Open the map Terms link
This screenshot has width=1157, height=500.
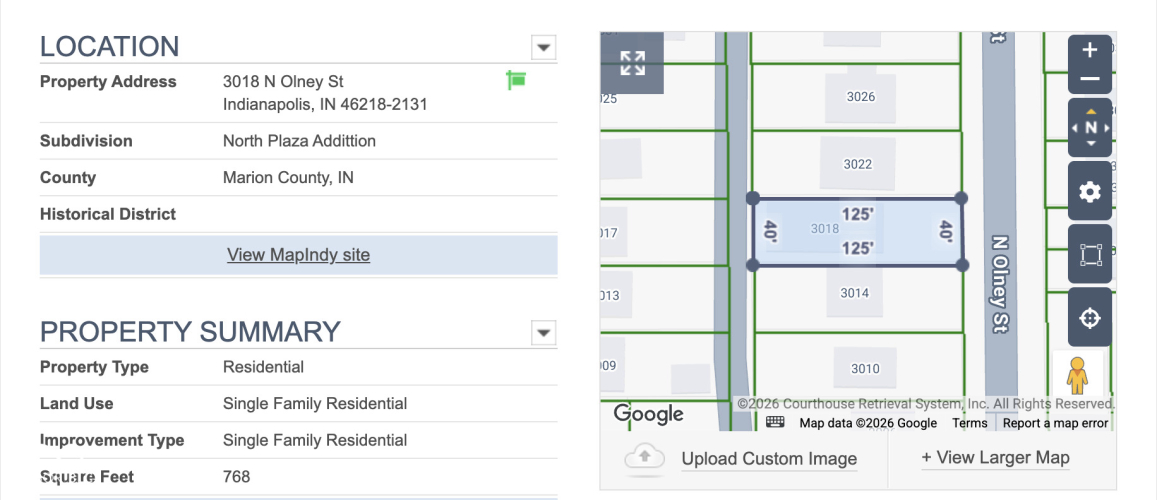pos(970,423)
